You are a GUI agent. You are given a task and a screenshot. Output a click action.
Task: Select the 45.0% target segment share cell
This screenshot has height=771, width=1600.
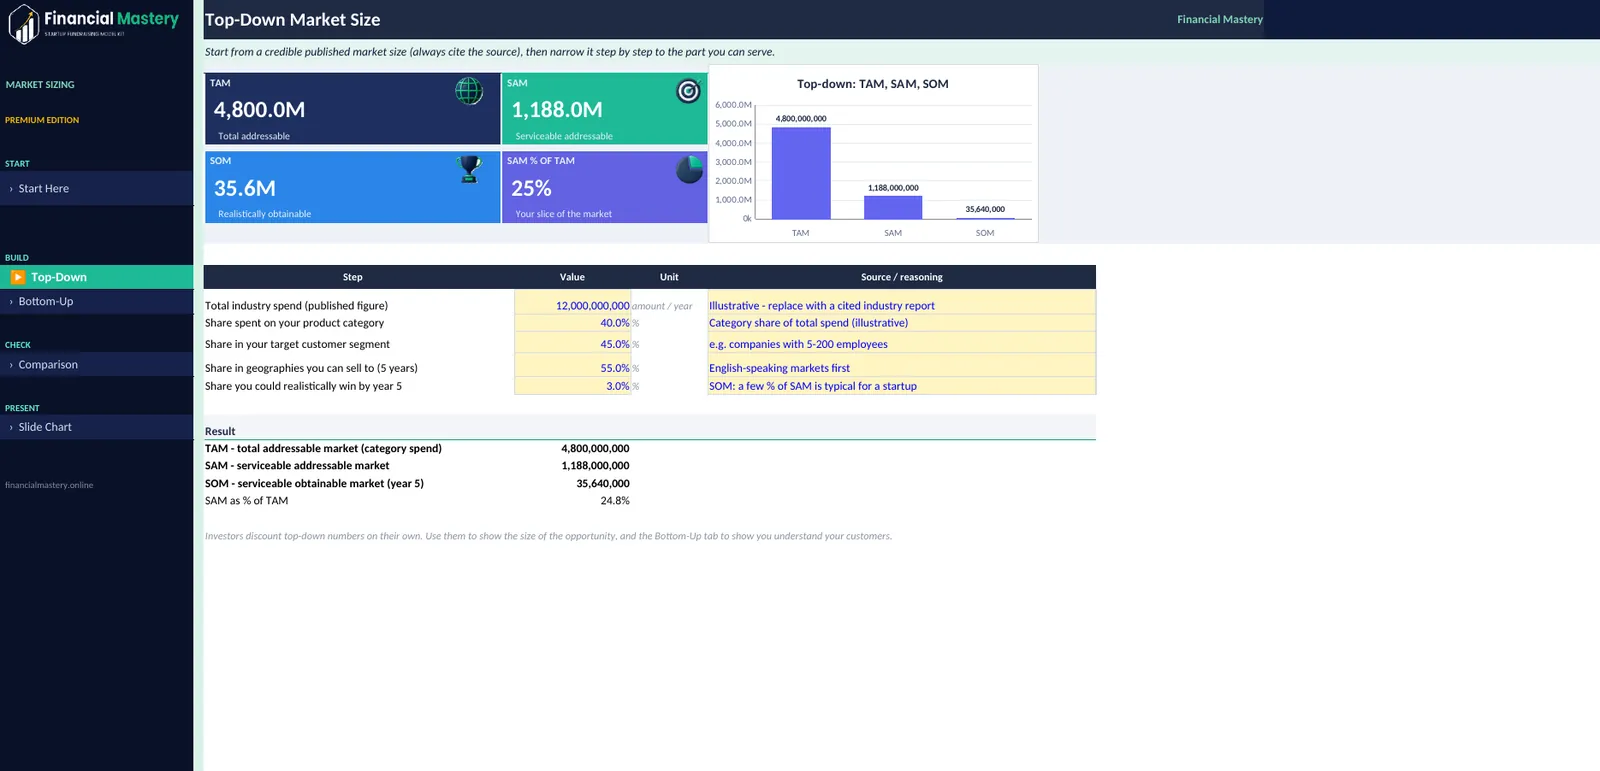click(573, 344)
